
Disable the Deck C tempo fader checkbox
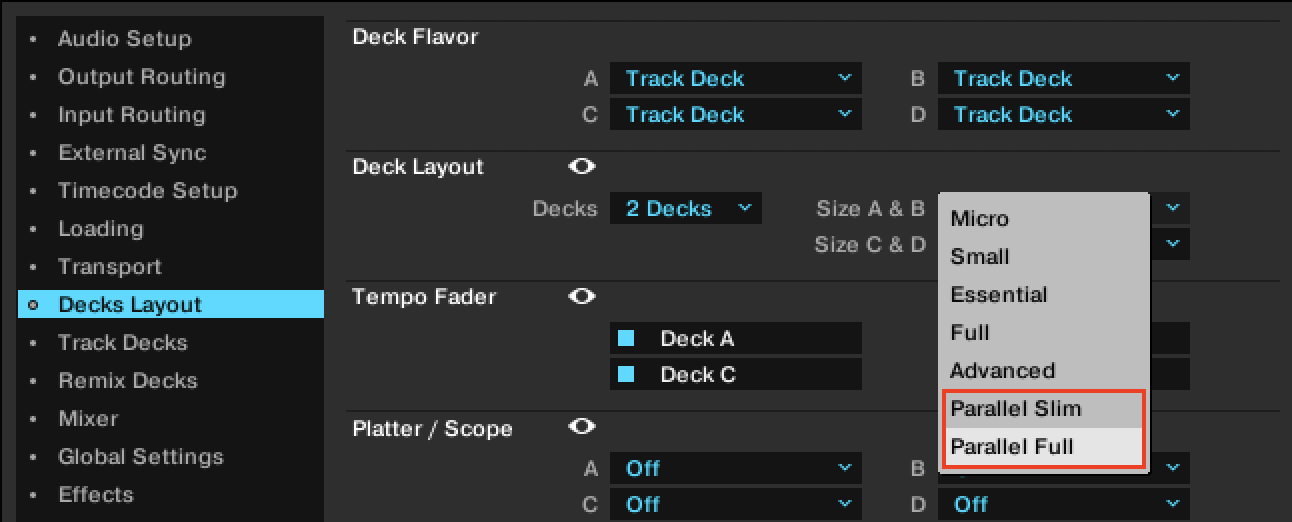pos(627,375)
